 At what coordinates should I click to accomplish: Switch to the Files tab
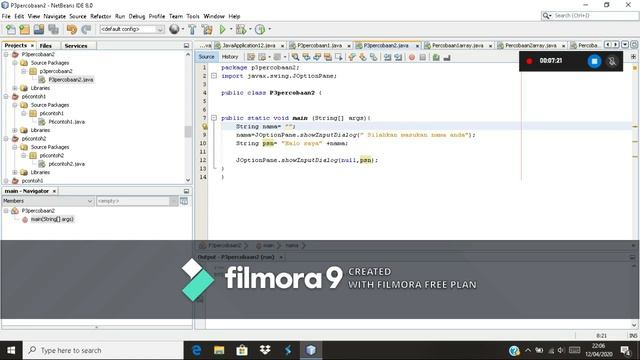point(46,46)
